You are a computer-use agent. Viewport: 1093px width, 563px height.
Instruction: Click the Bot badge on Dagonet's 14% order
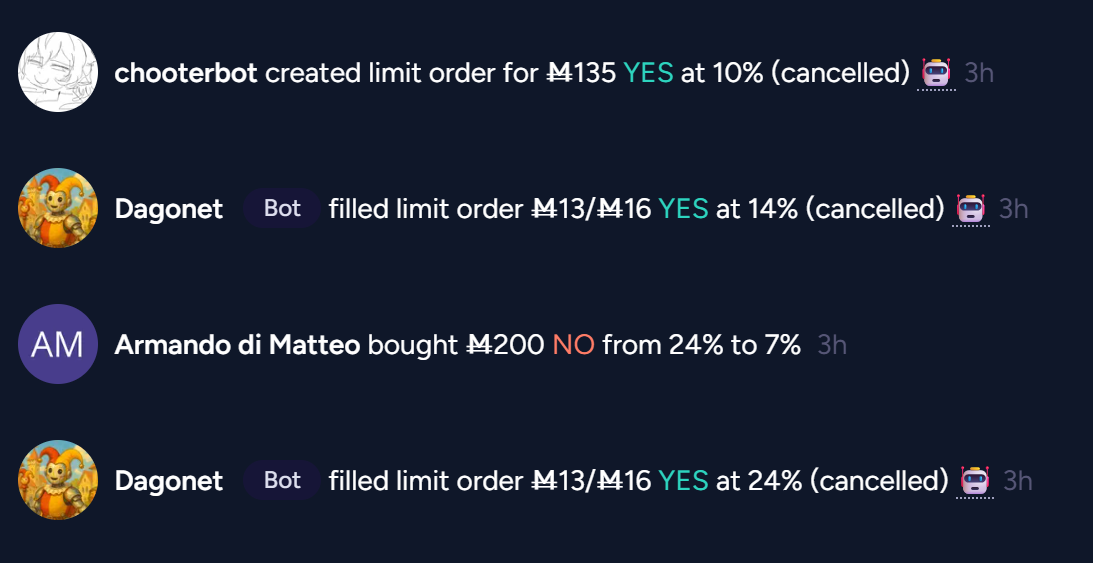282,209
